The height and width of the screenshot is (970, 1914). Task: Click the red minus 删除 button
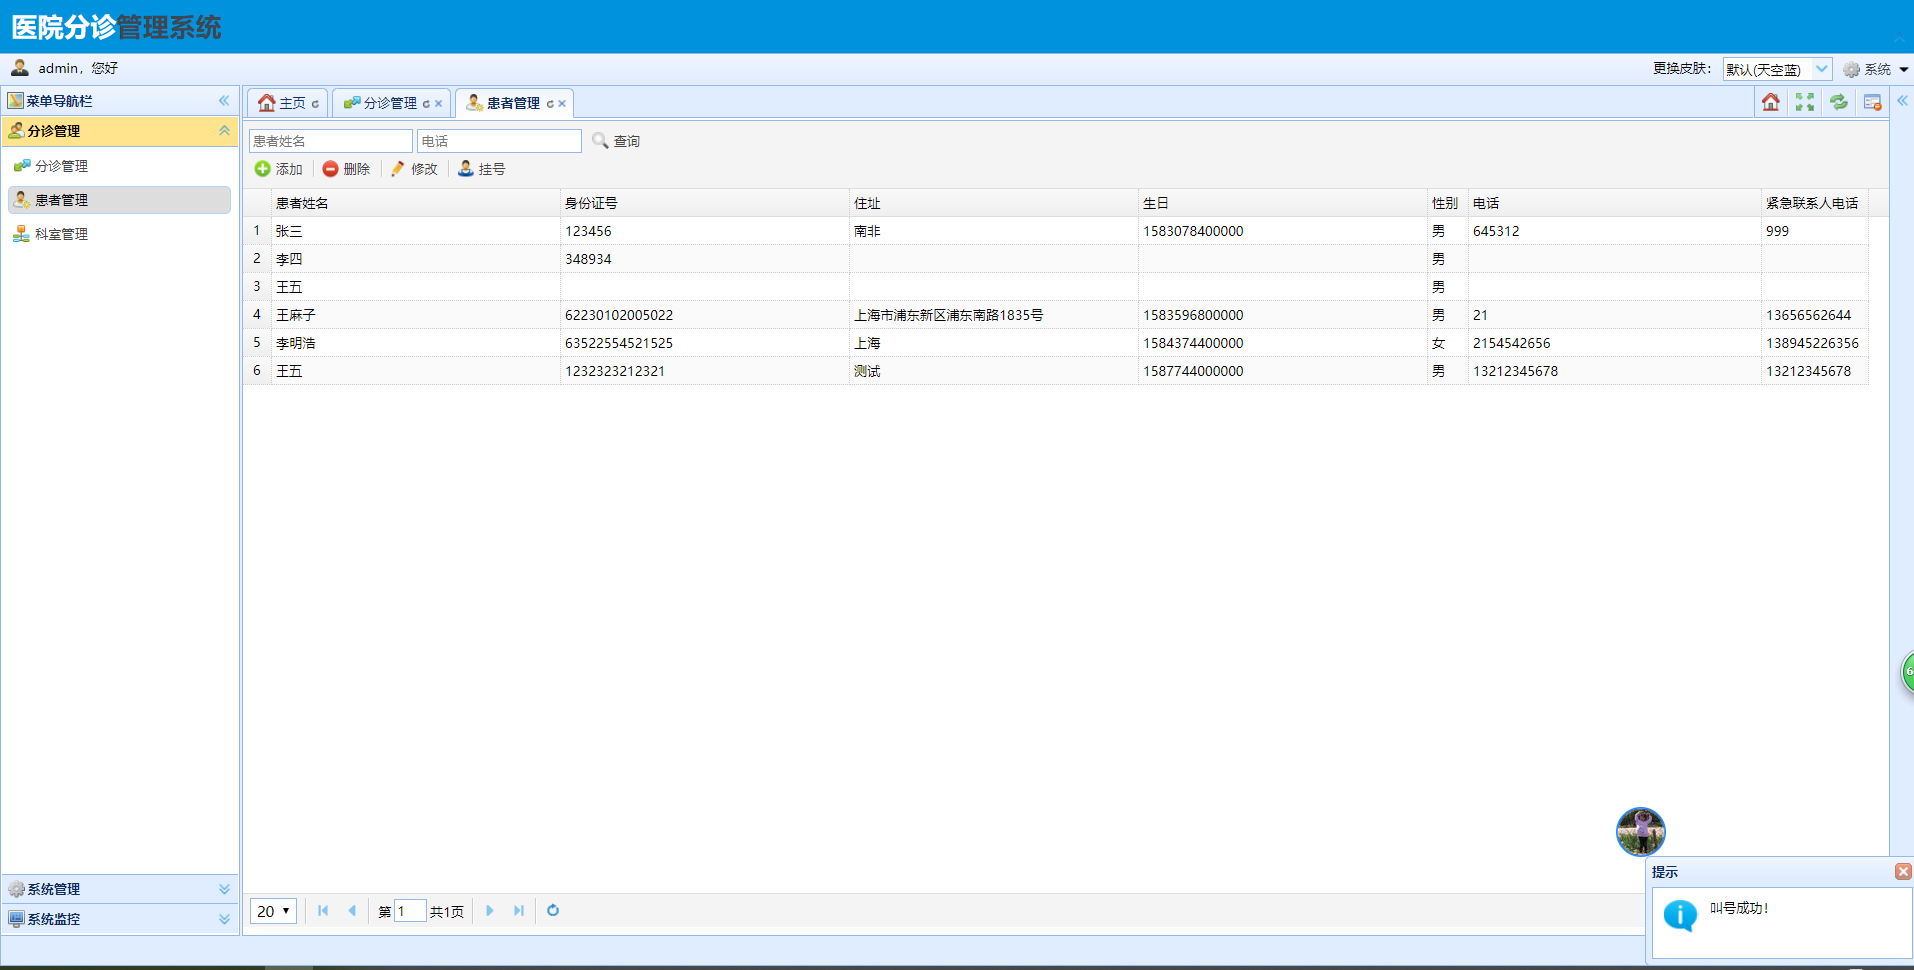point(346,169)
